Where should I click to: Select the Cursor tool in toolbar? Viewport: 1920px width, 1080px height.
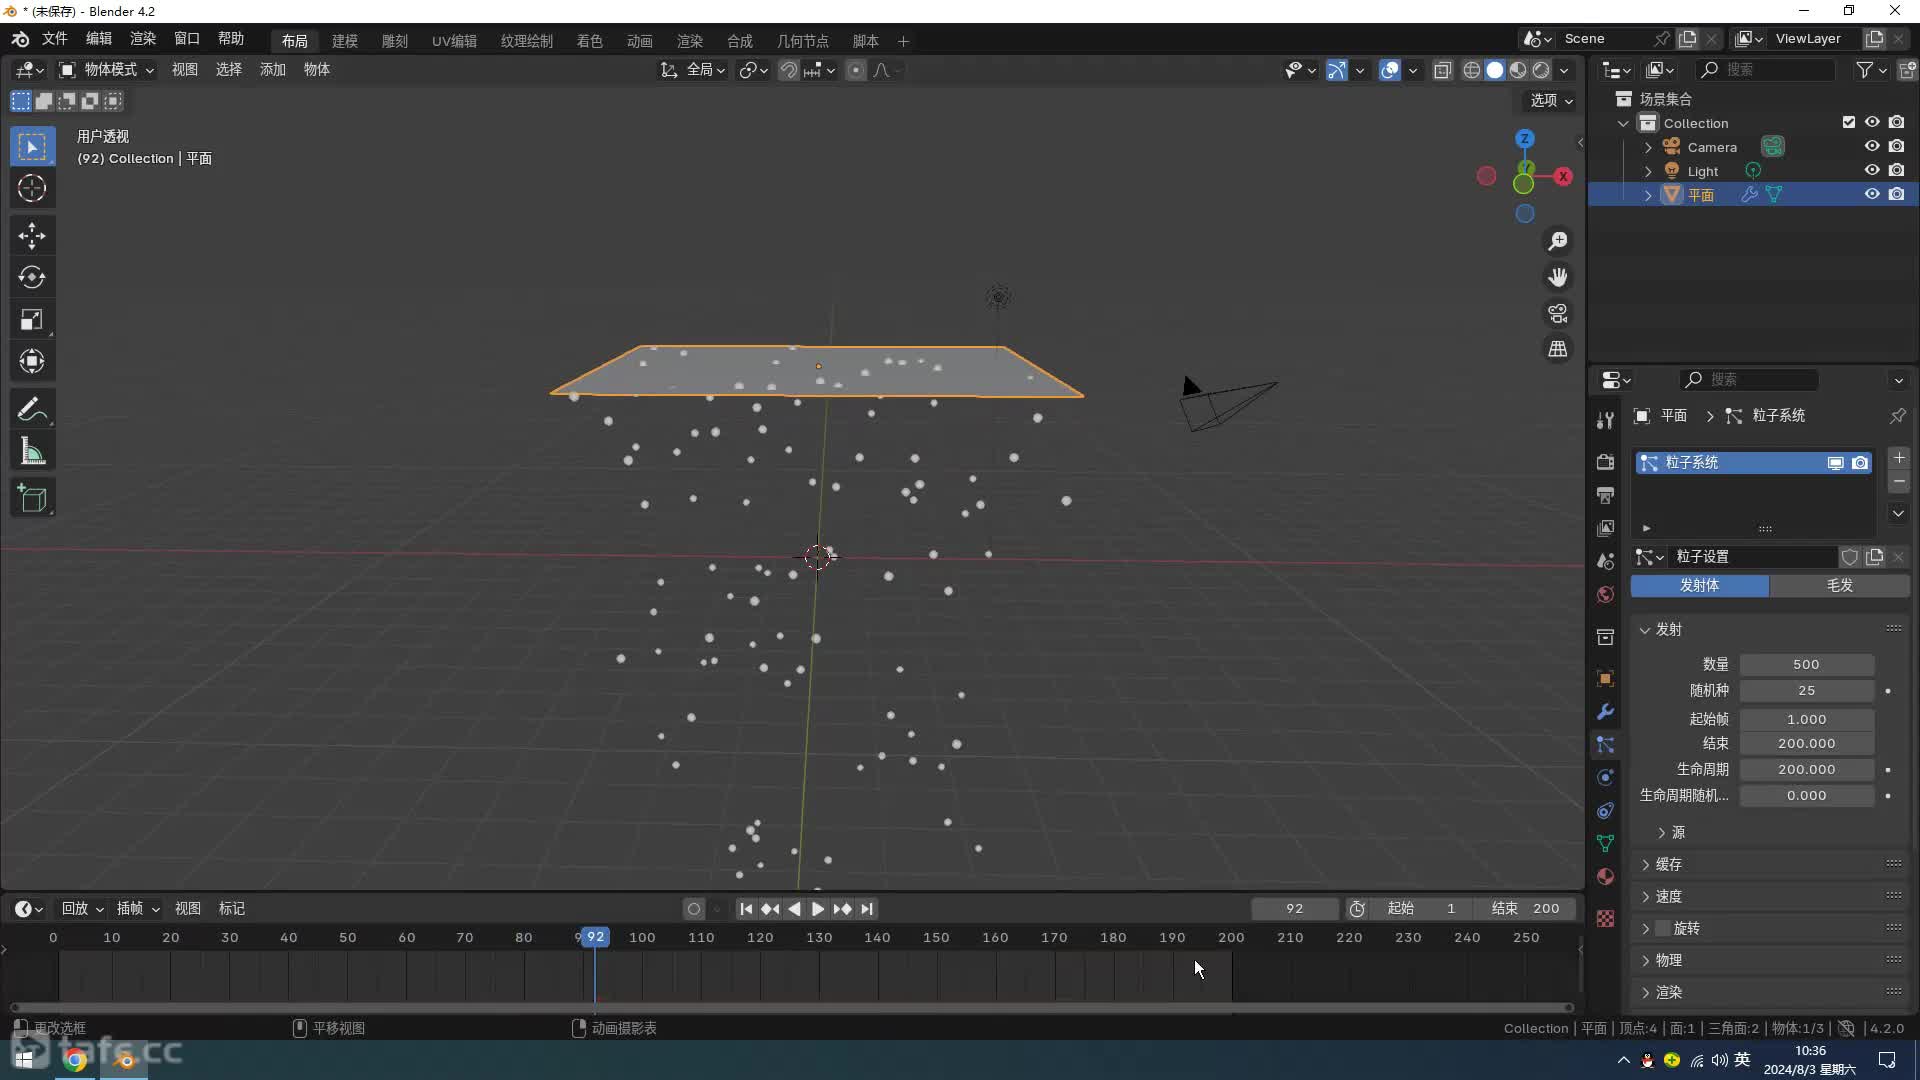point(32,188)
